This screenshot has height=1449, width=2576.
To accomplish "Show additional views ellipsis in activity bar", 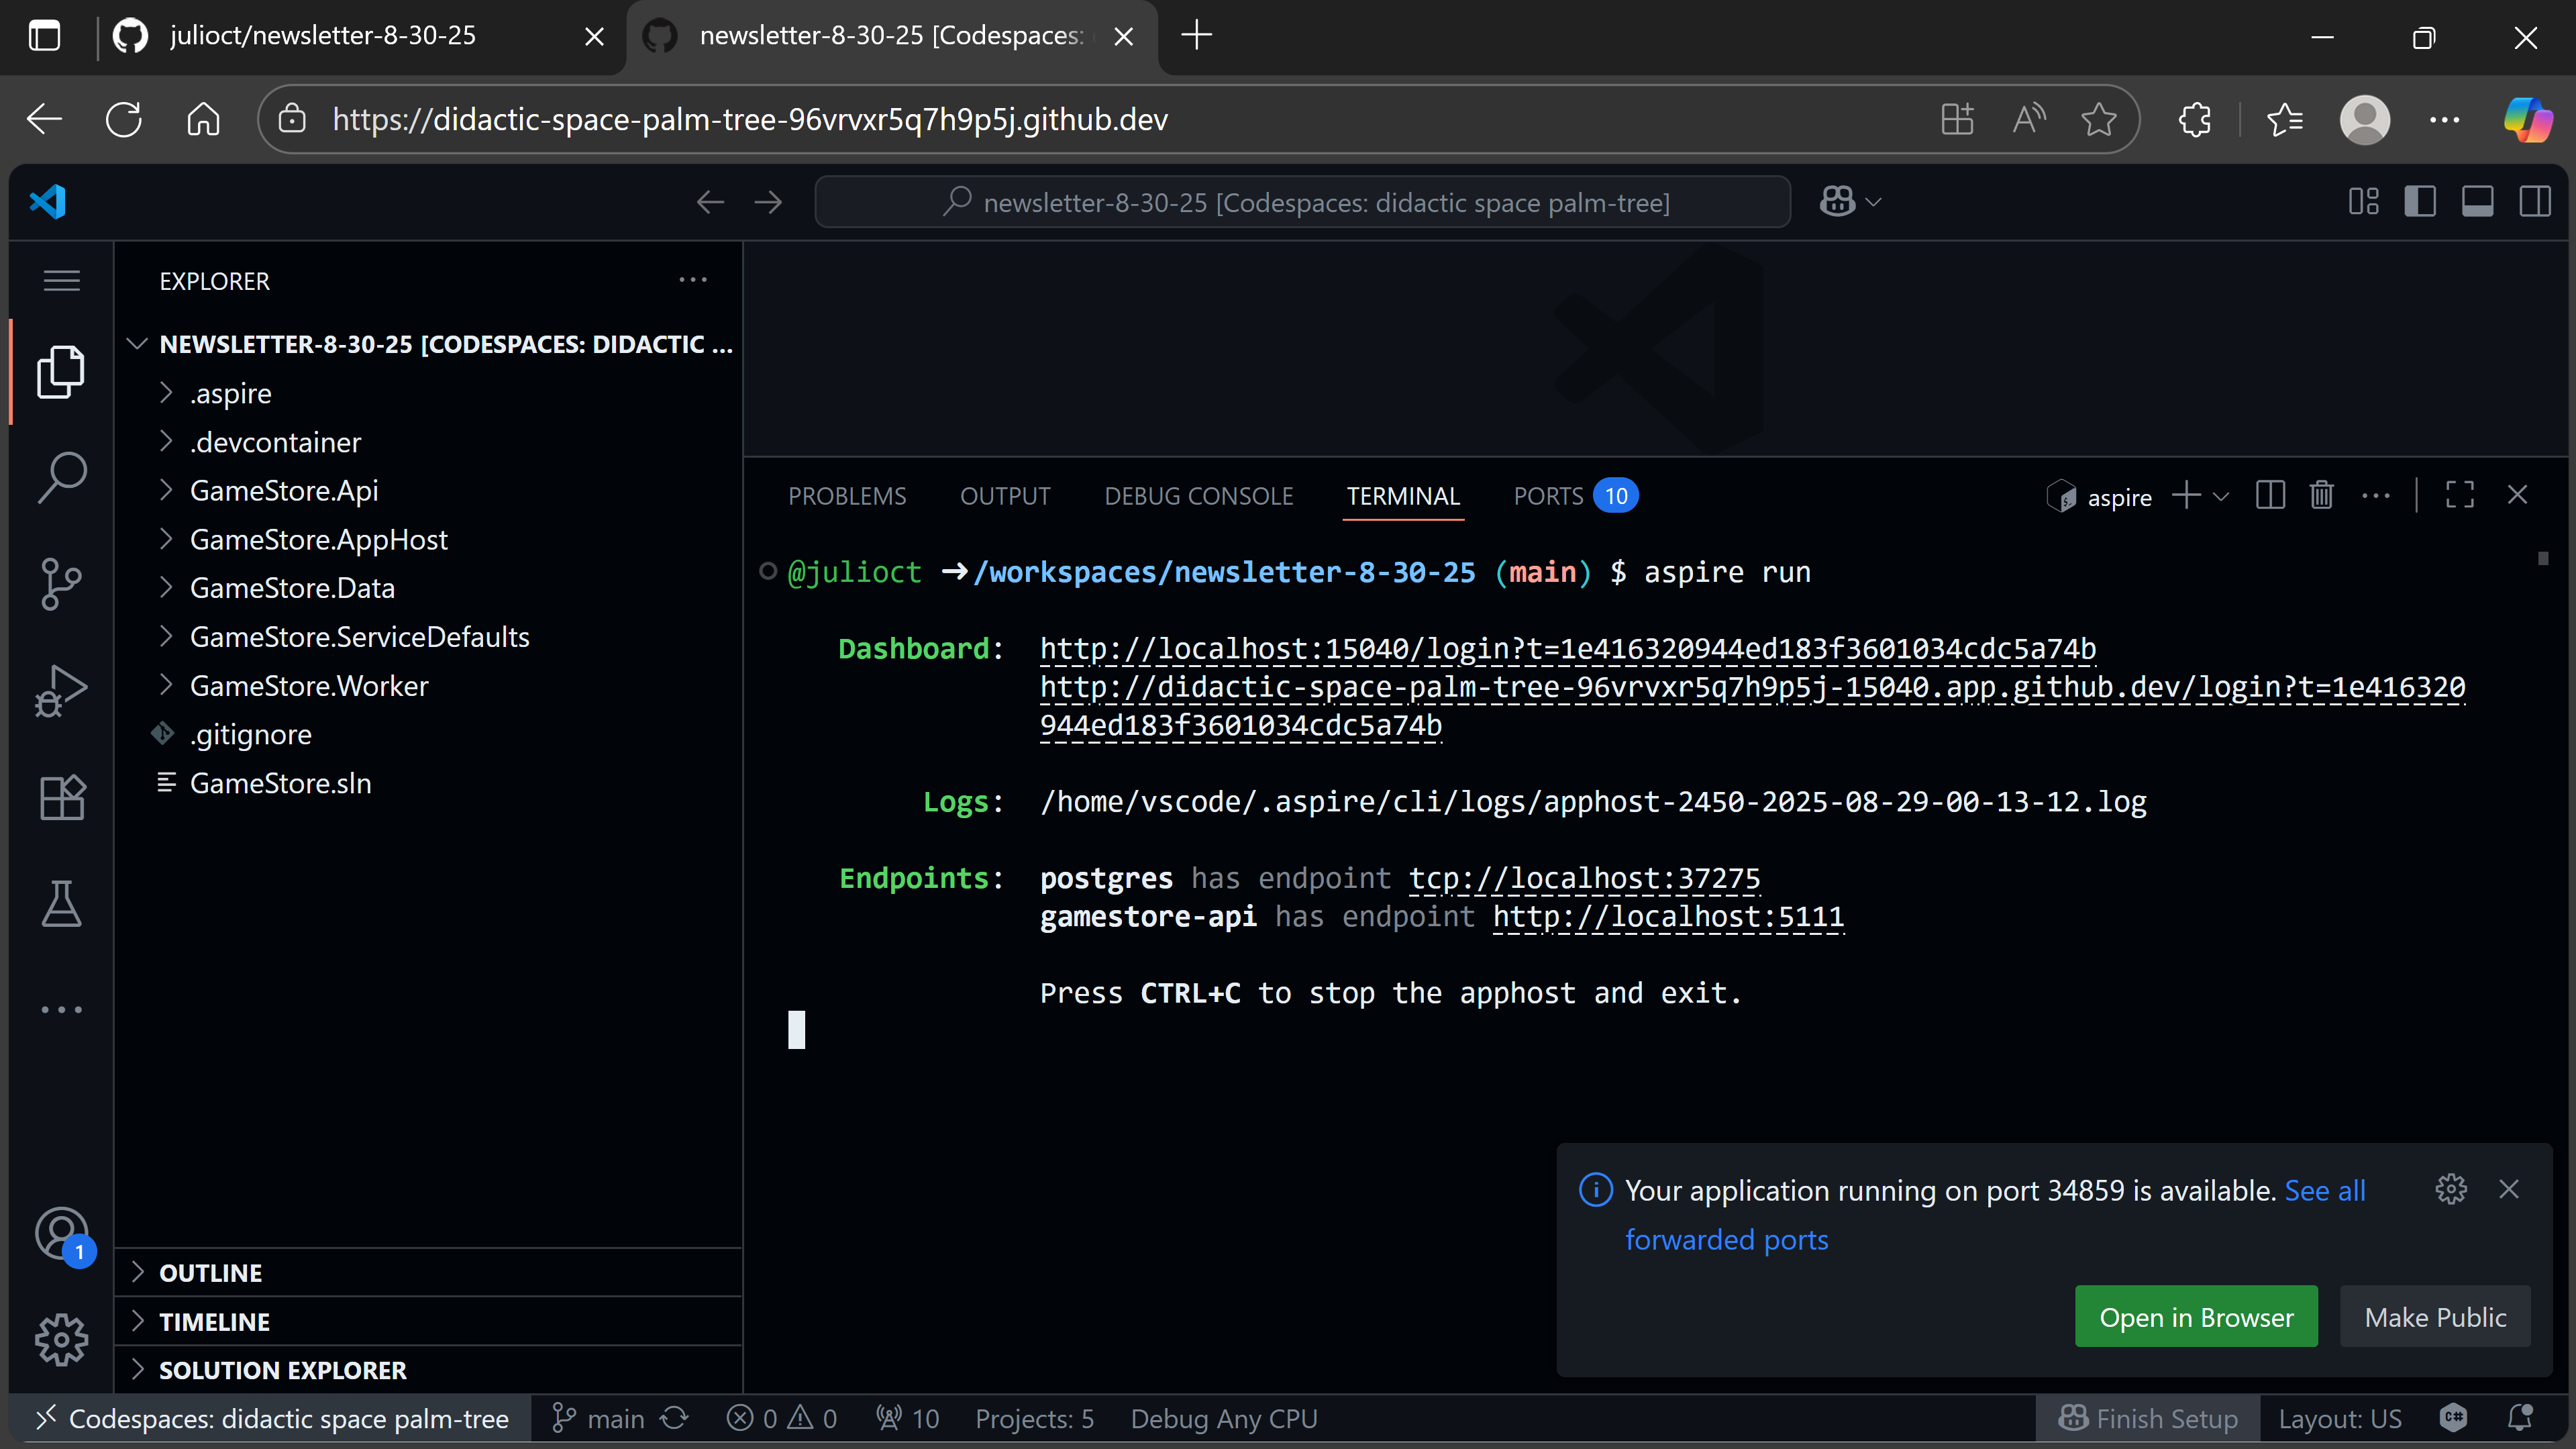I will point(61,1010).
